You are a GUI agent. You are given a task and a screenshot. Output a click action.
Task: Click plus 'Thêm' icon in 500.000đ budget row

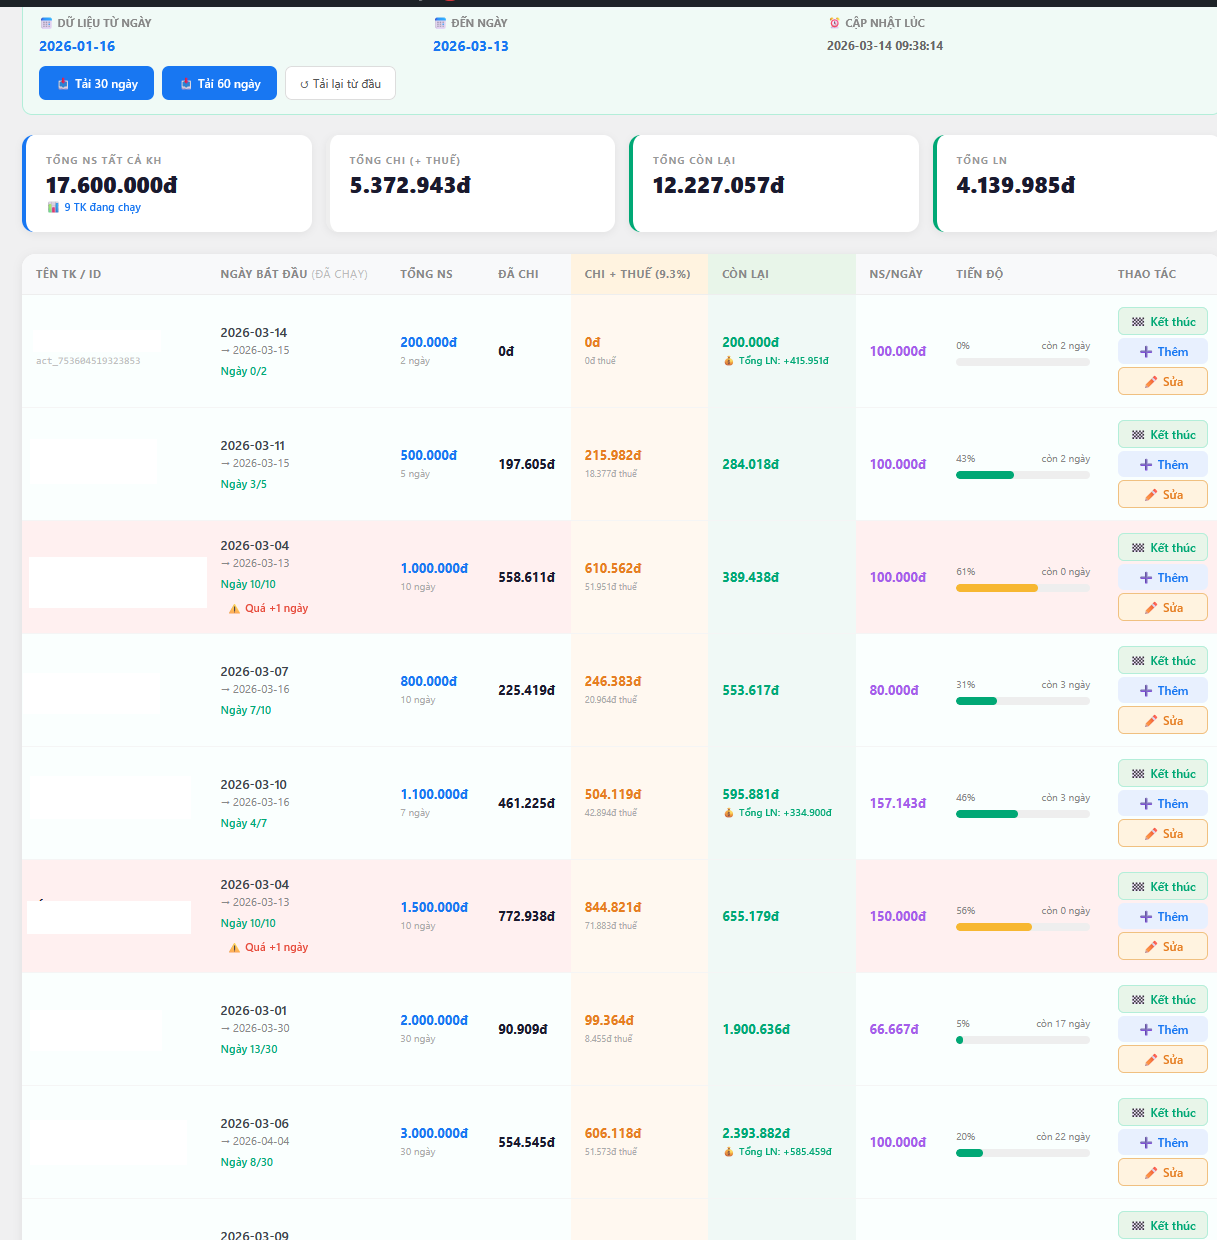coord(1146,465)
